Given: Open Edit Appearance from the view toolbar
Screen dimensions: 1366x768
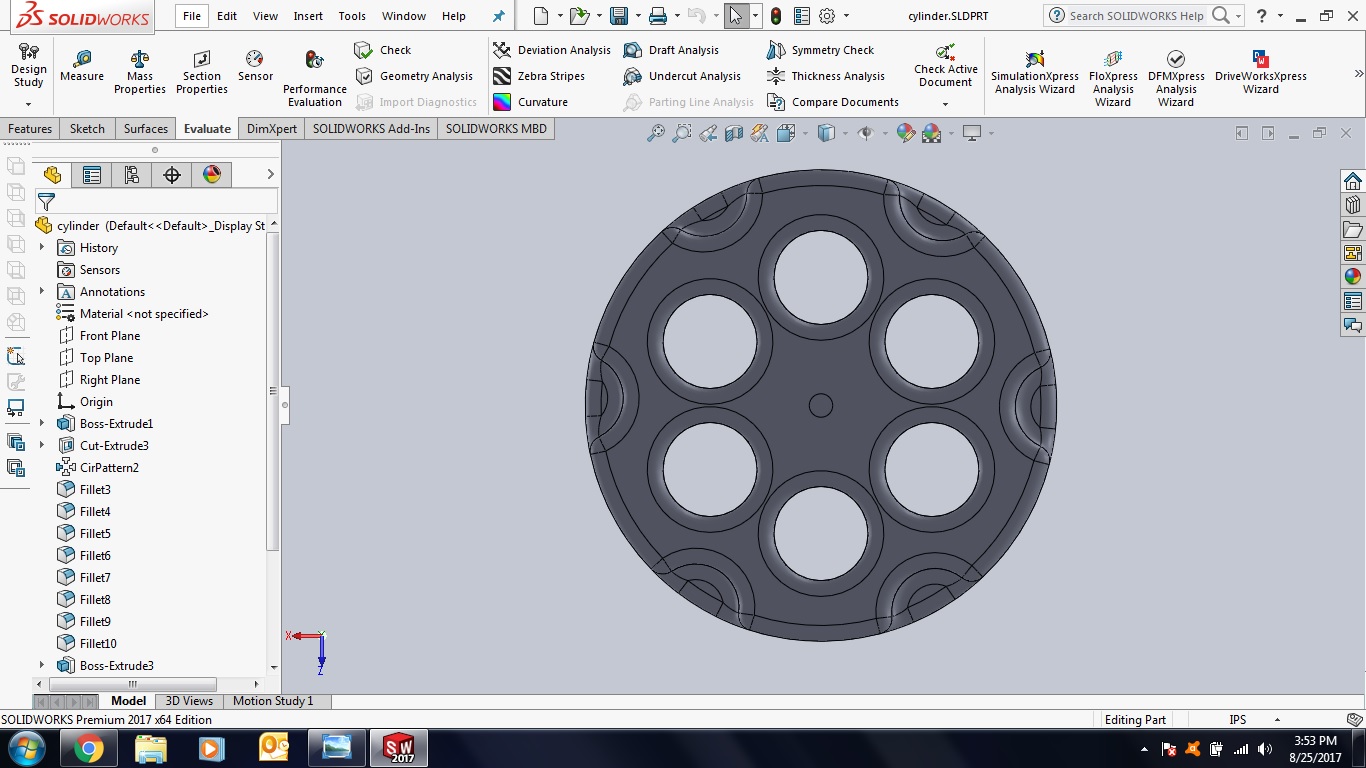Looking at the screenshot, I should [x=906, y=133].
